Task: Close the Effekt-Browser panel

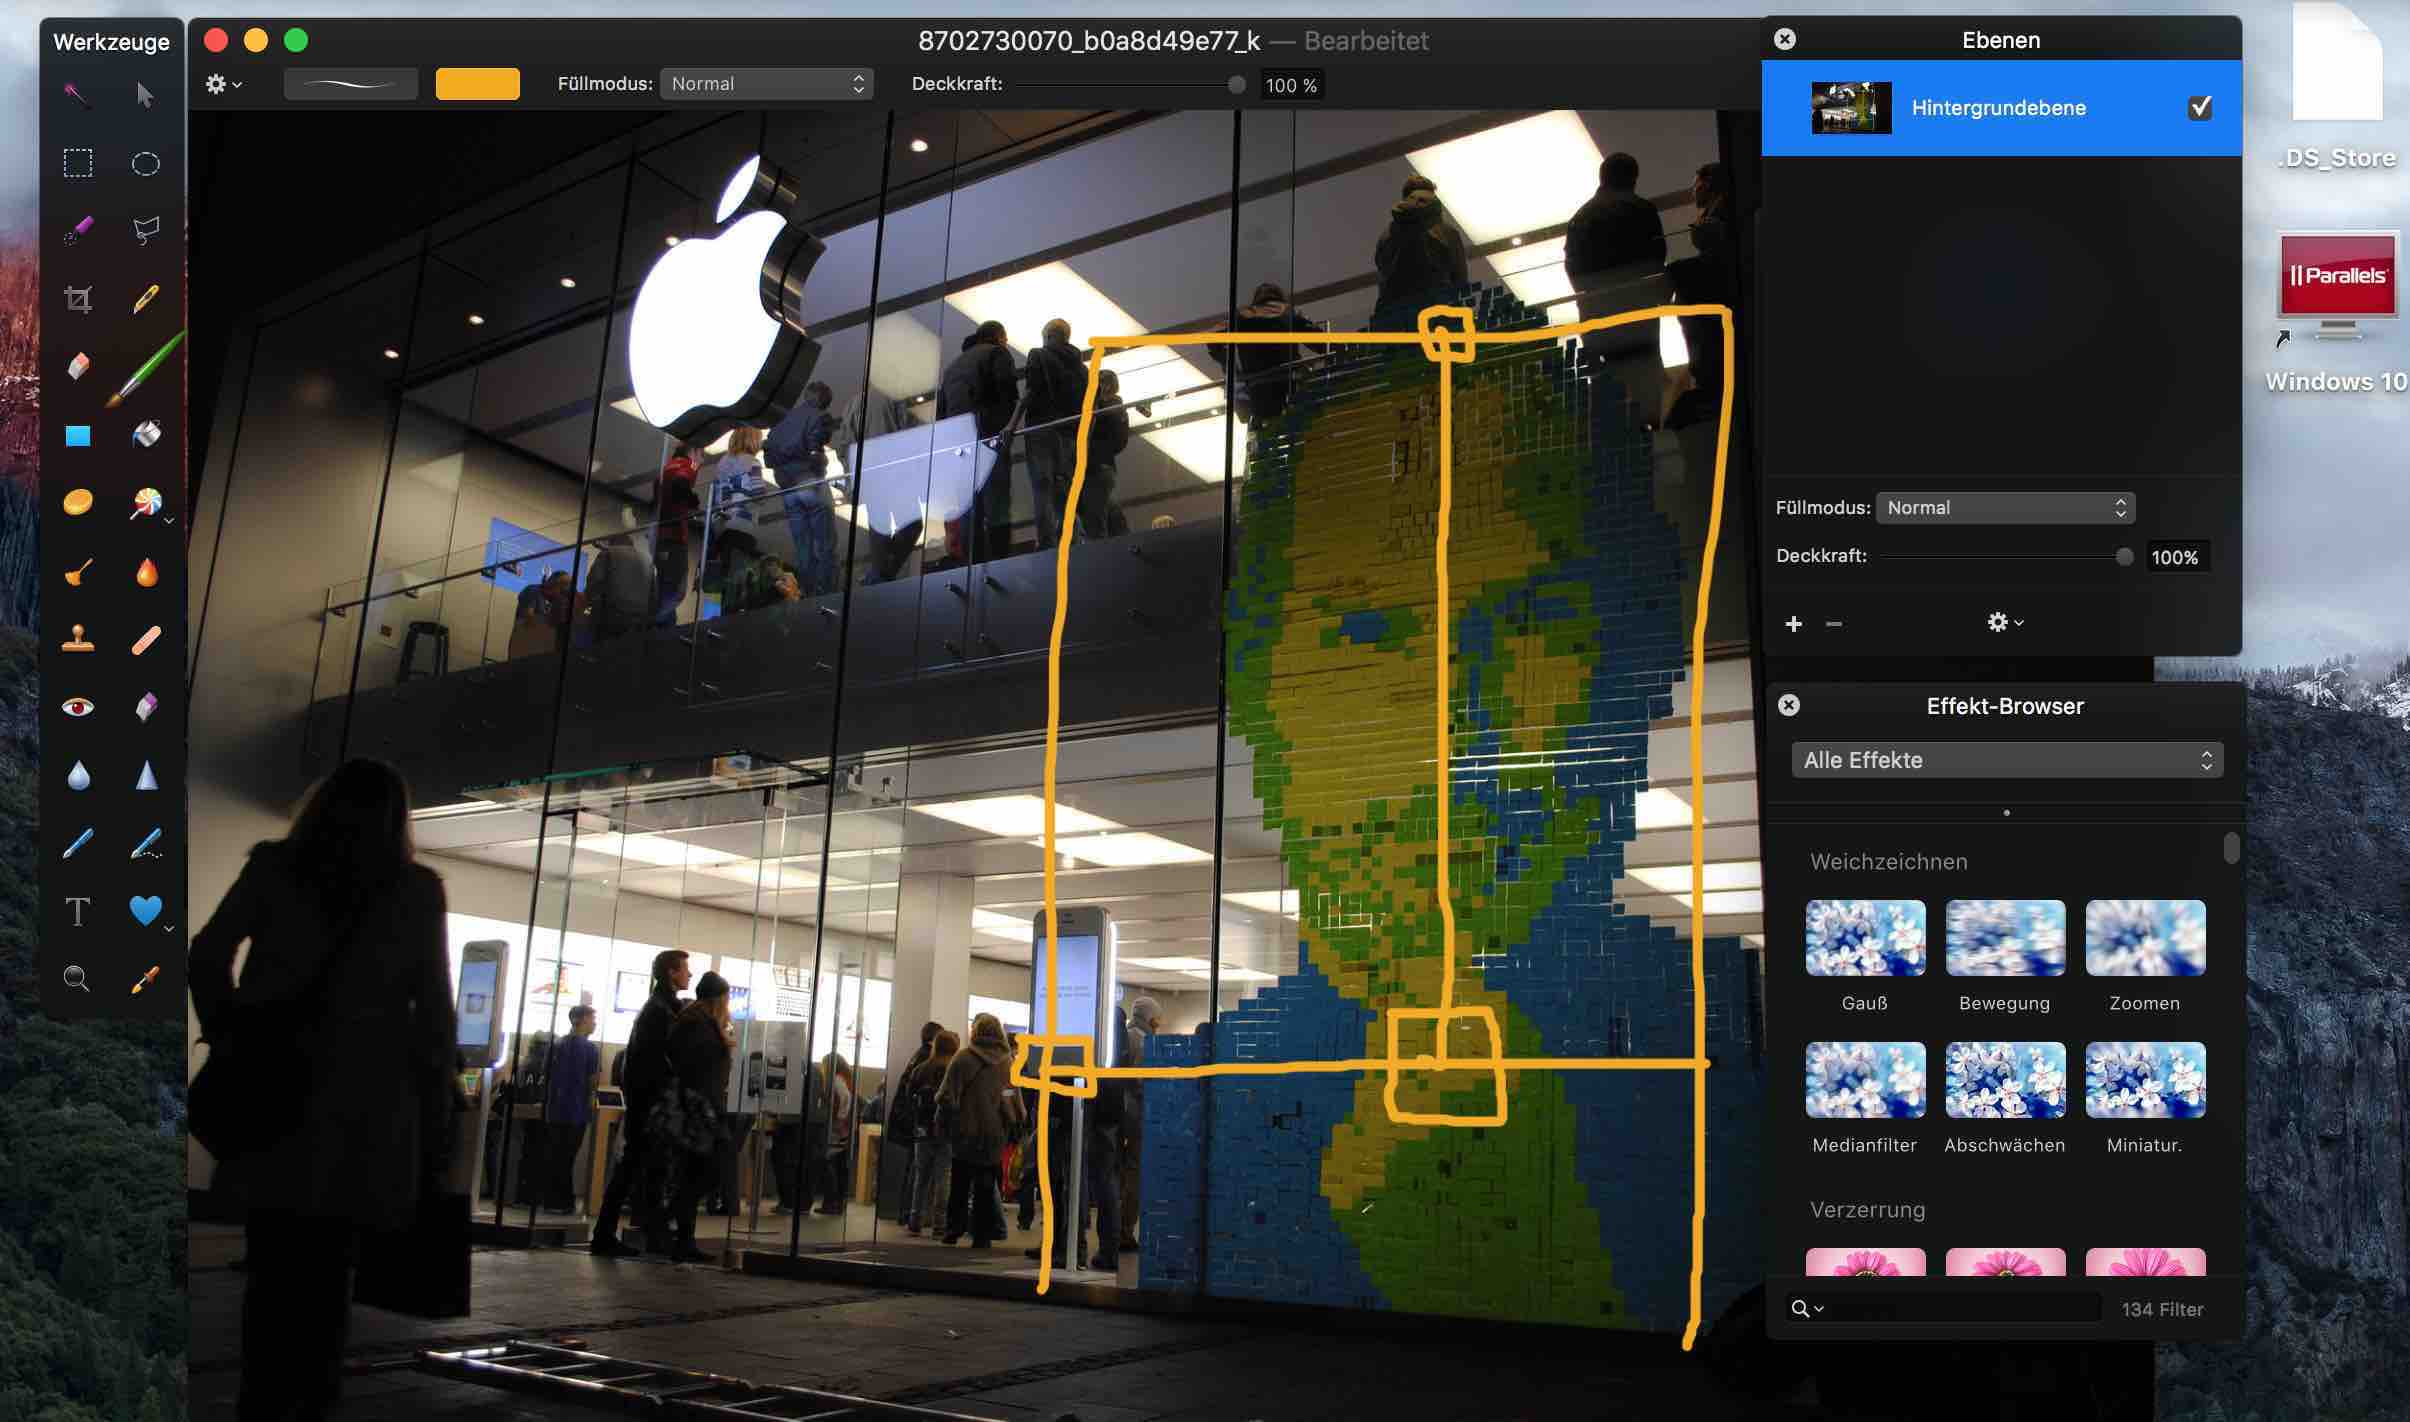Action: pyautogui.click(x=1789, y=705)
